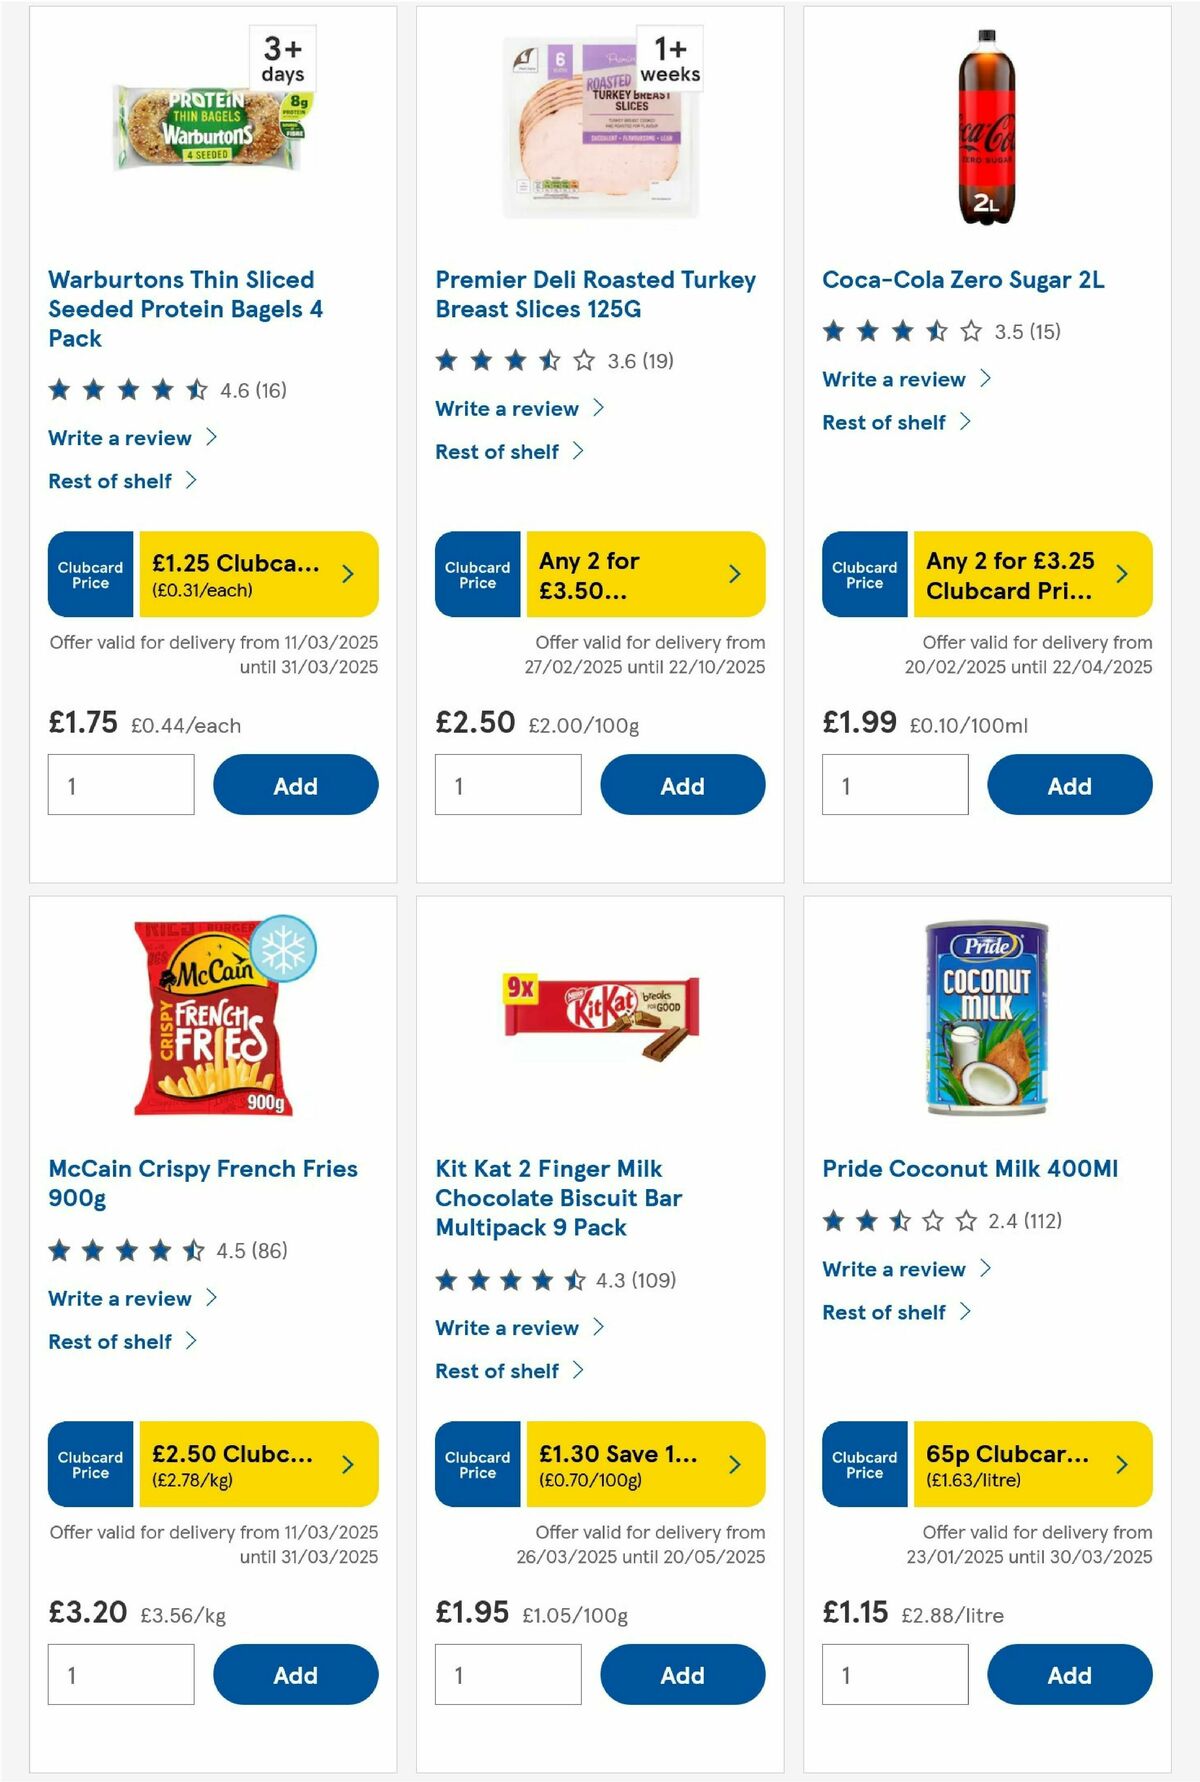Click the star rating for McCain Crispy French Fries
Viewport: 1200px width, 1782px height.
pos(122,1249)
